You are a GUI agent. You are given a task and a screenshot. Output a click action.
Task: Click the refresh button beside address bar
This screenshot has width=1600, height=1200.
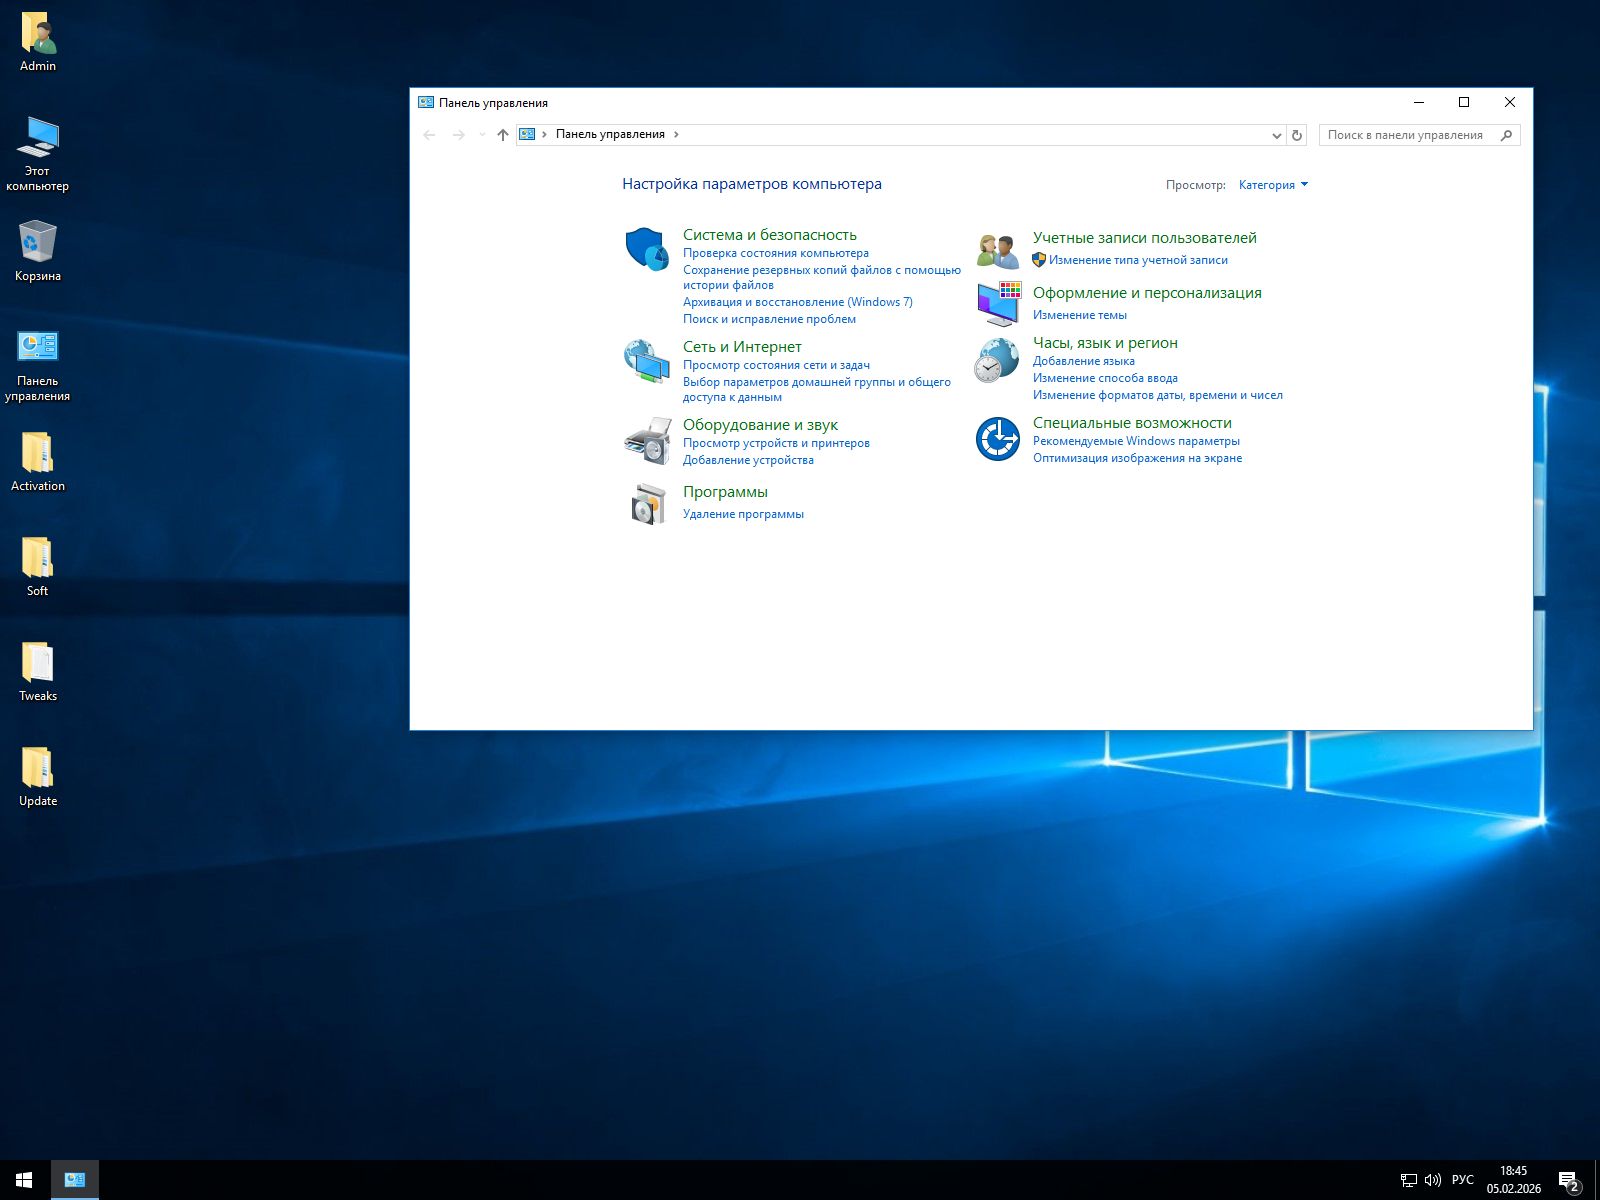coord(1297,135)
